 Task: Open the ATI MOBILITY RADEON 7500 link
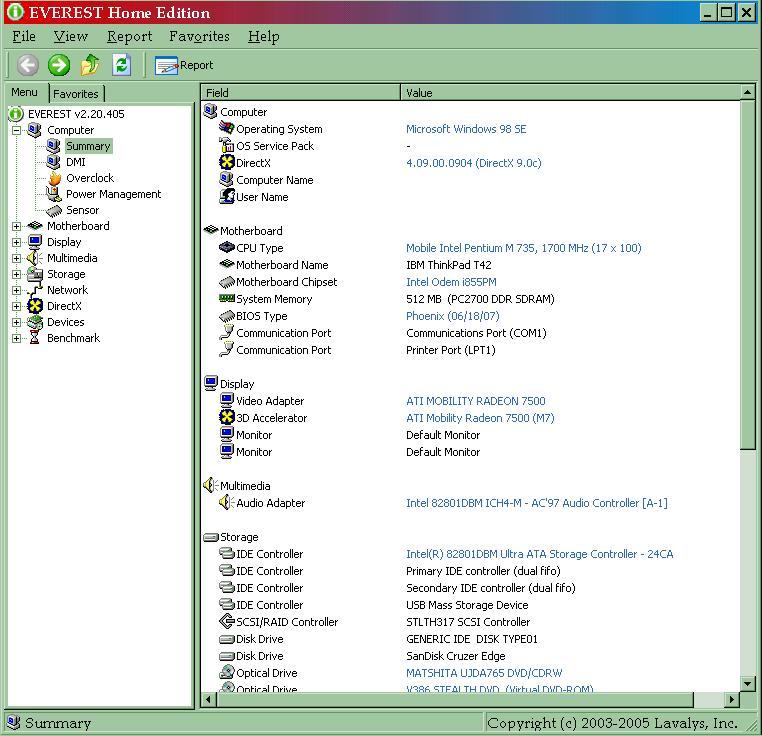click(476, 401)
